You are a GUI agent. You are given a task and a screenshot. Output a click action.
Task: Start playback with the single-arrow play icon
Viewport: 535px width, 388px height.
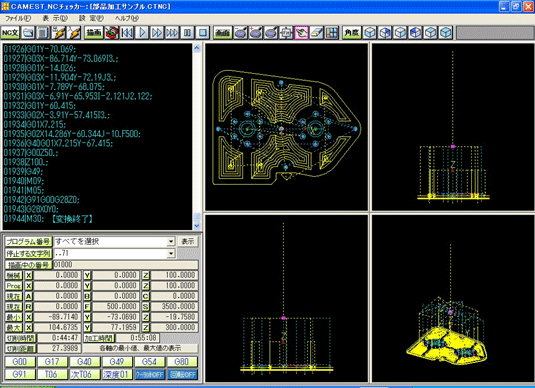(x=142, y=33)
